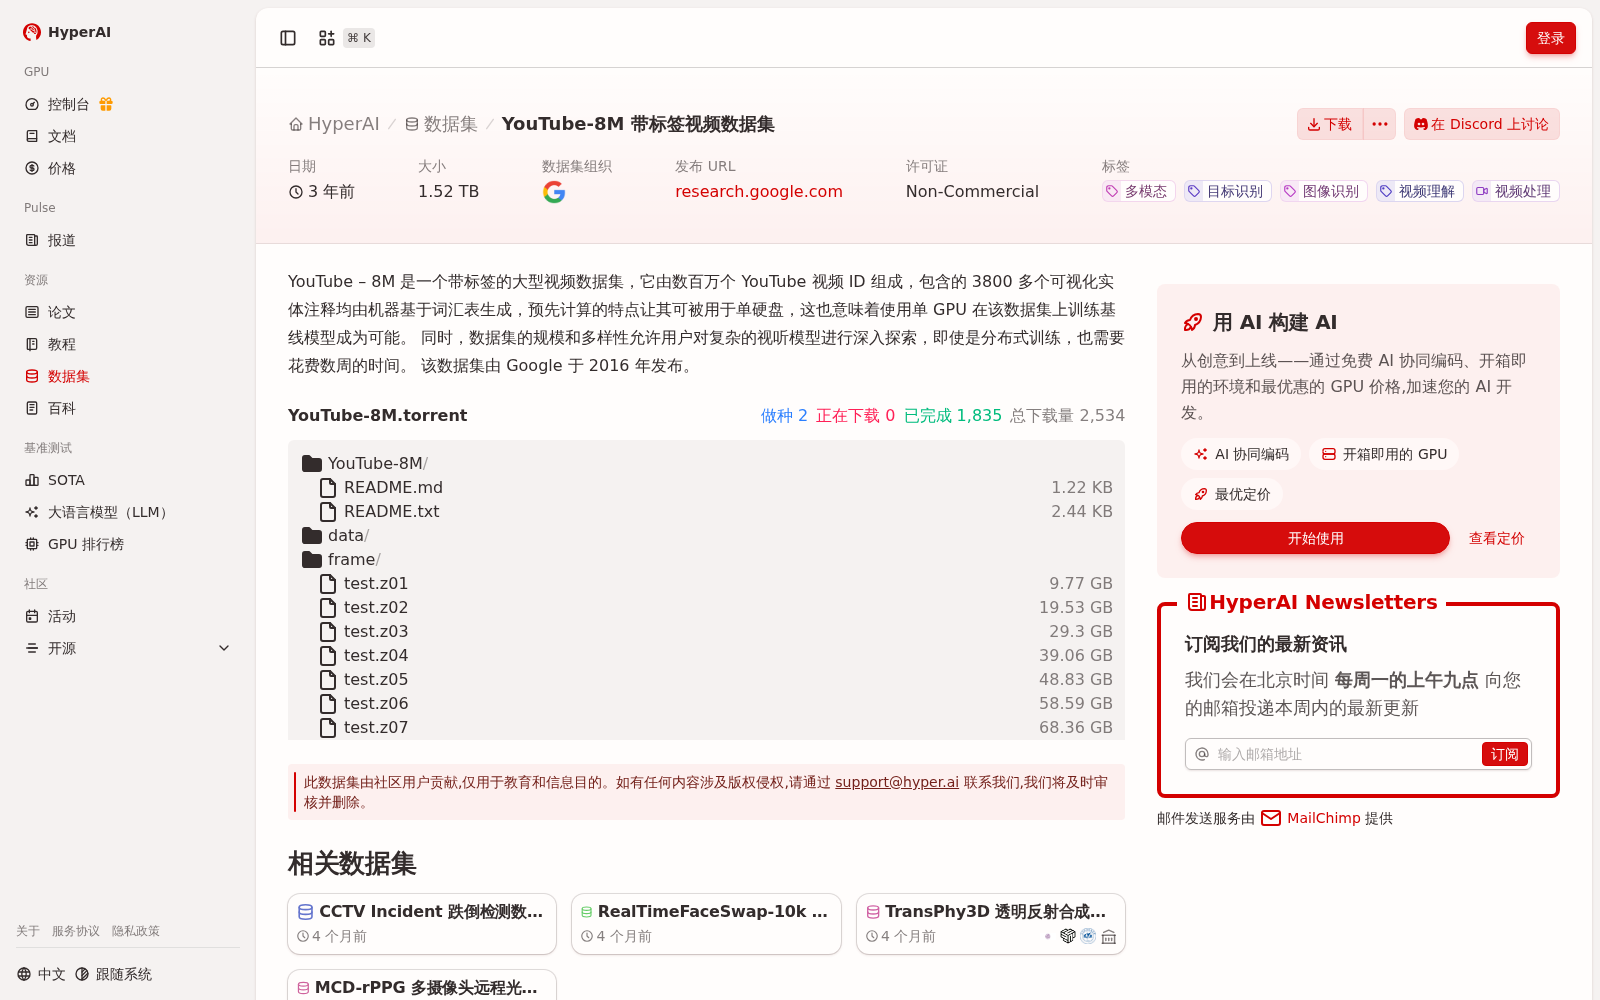The width and height of the screenshot is (1600, 1000).
Task: Open 控制台 in the sidebar
Action: click(68, 104)
